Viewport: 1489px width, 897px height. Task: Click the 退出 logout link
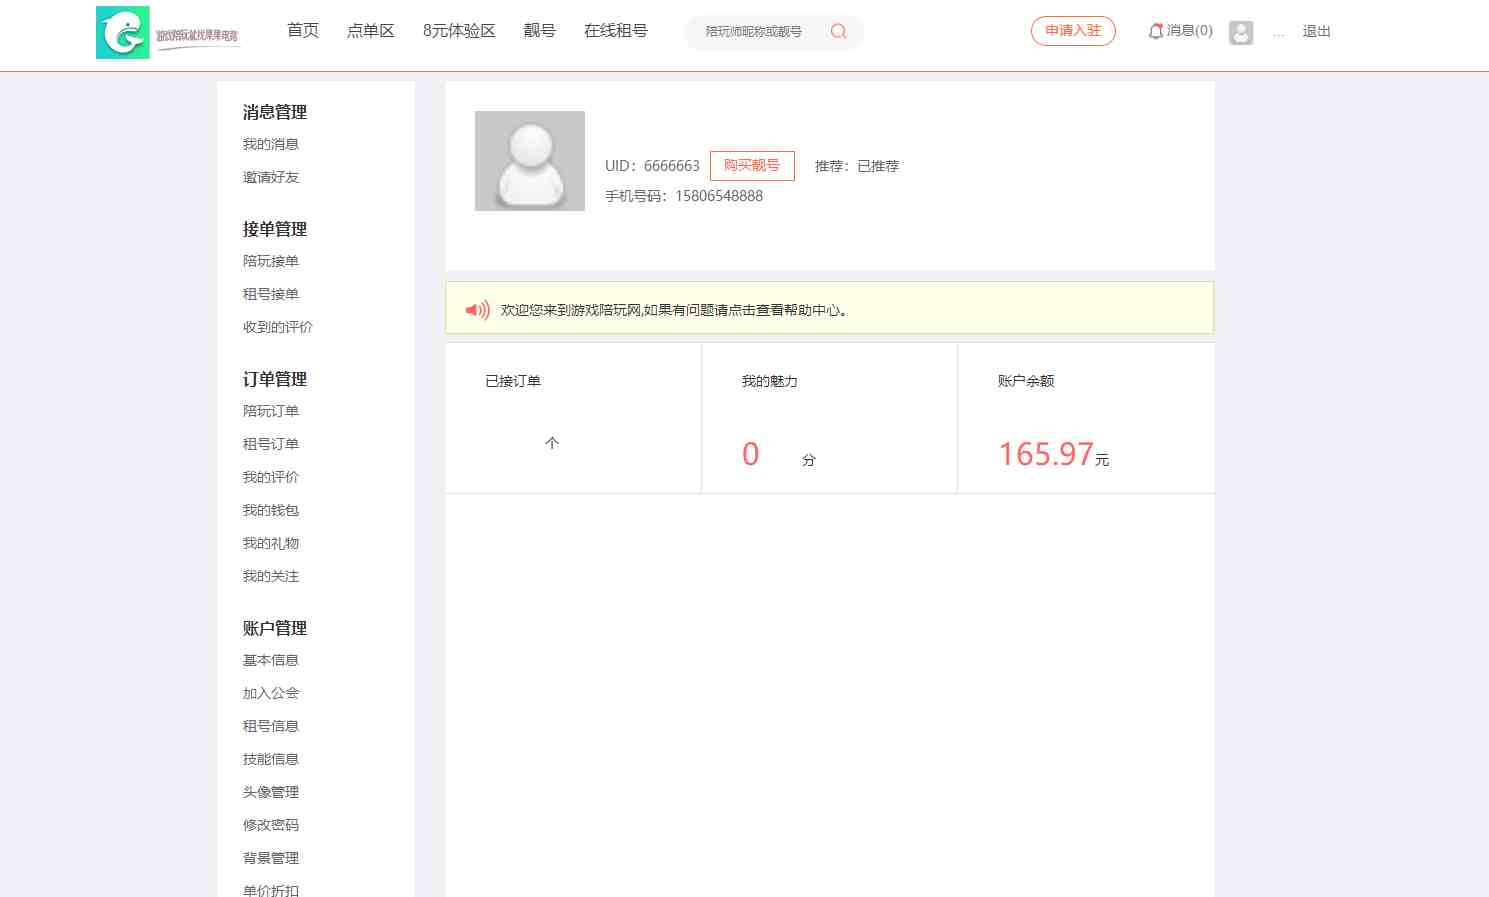pos(1316,32)
